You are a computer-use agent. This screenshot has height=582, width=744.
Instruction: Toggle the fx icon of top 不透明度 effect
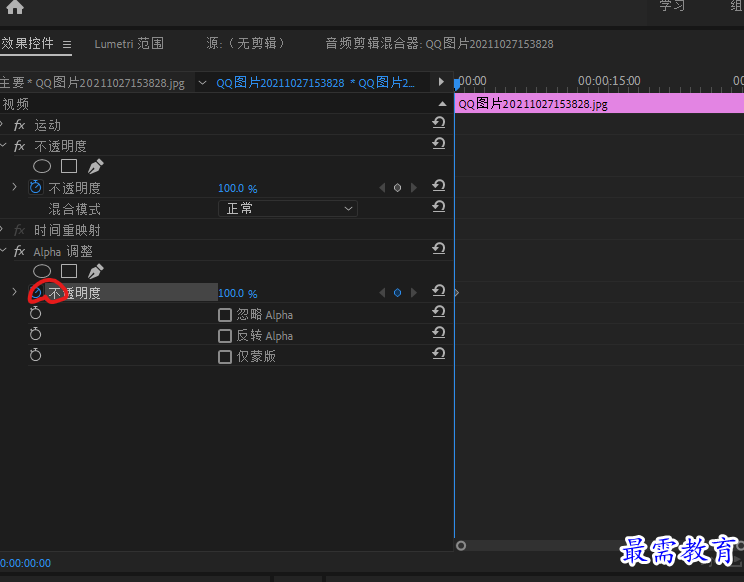(19, 146)
